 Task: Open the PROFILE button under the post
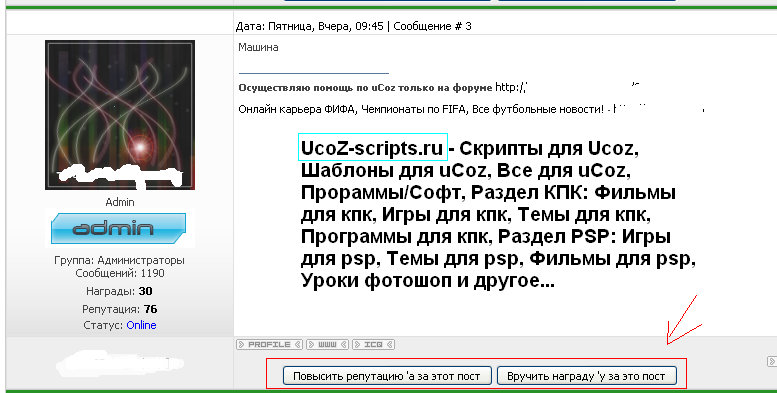(270, 344)
